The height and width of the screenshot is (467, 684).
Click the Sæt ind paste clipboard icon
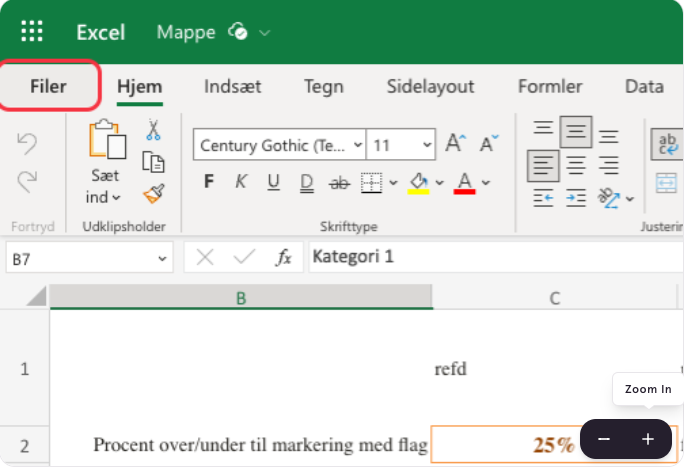tap(107, 139)
